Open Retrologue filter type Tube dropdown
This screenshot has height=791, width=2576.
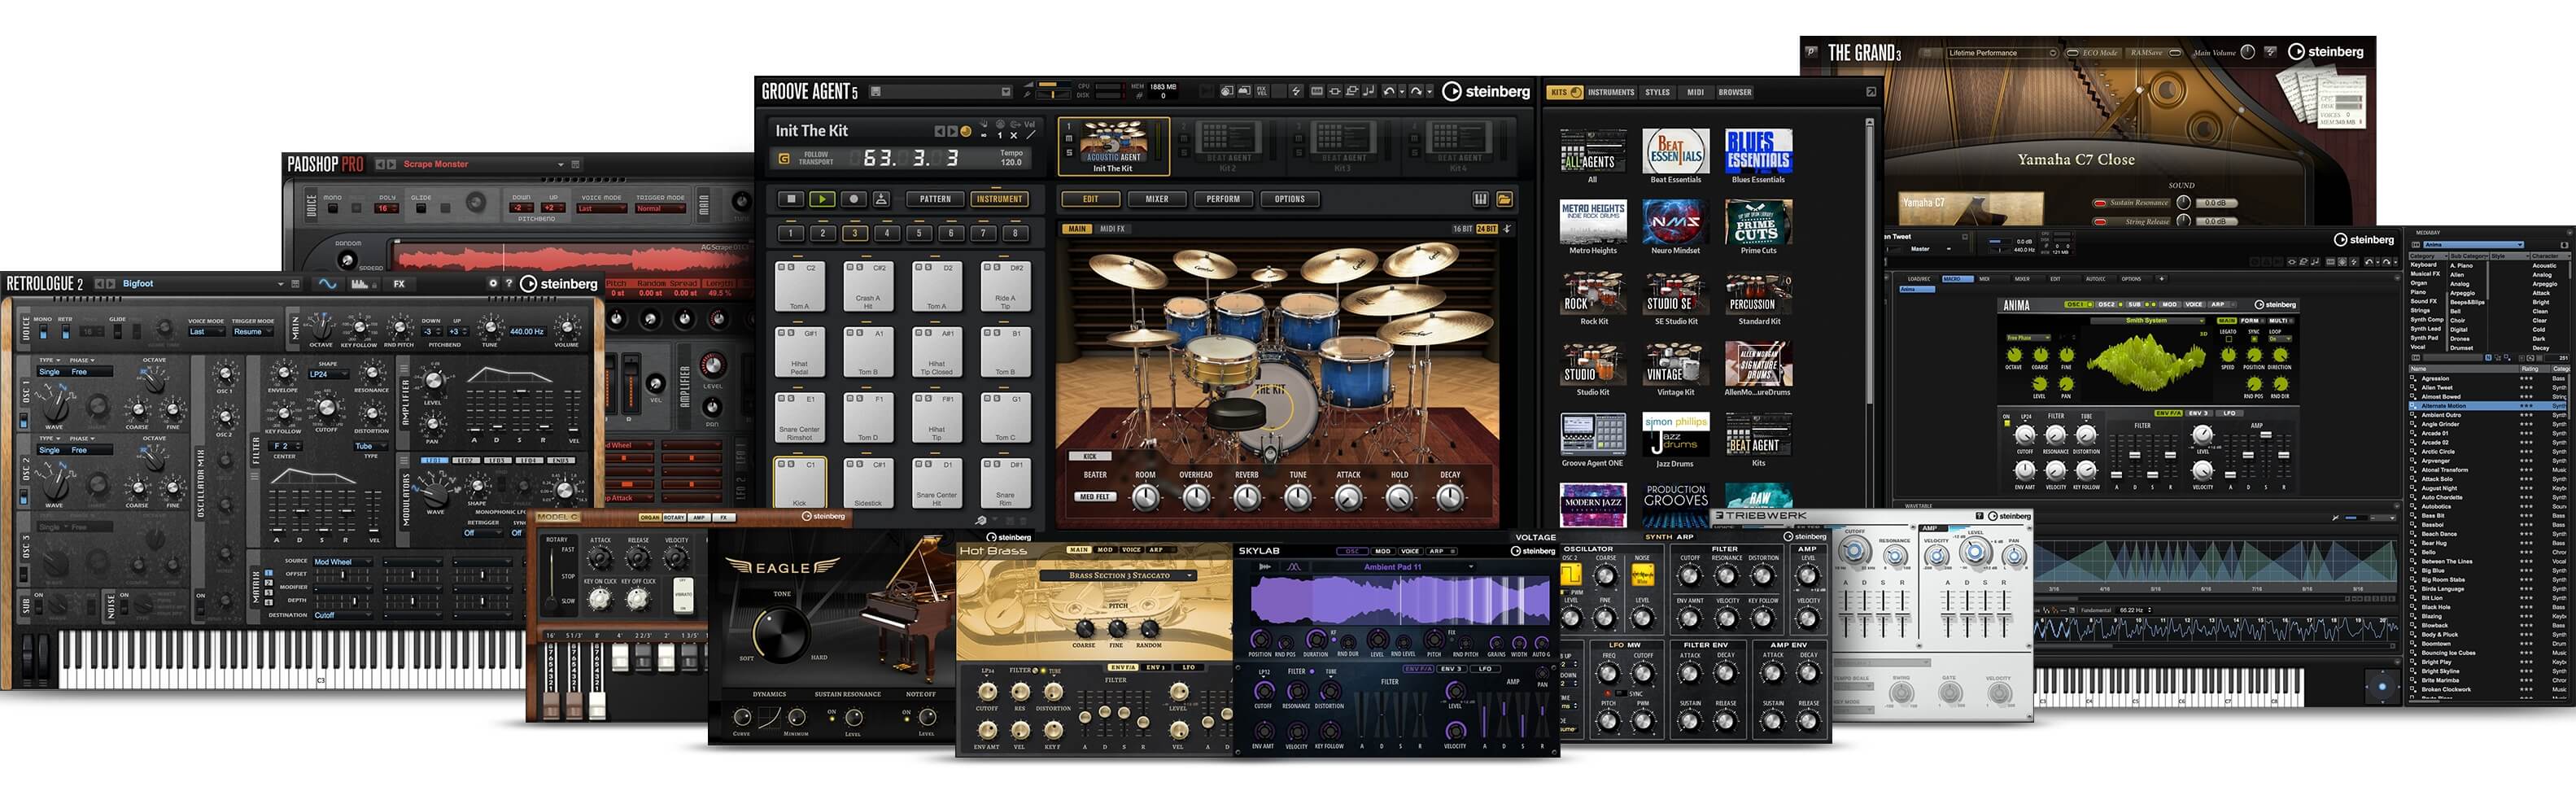370,446
